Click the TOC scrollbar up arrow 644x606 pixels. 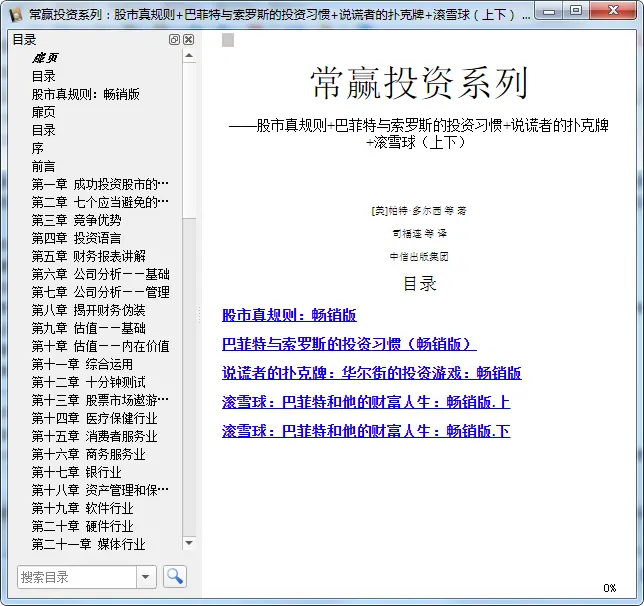[x=189, y=55]
